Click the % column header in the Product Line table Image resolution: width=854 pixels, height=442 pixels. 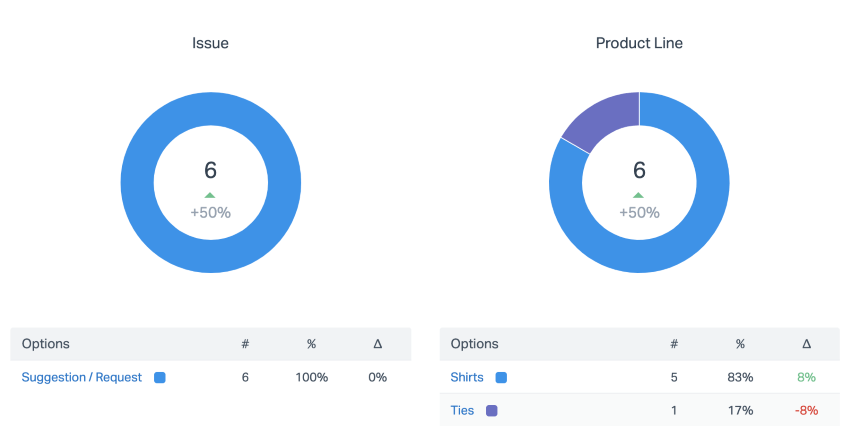(x=740, y=344)
